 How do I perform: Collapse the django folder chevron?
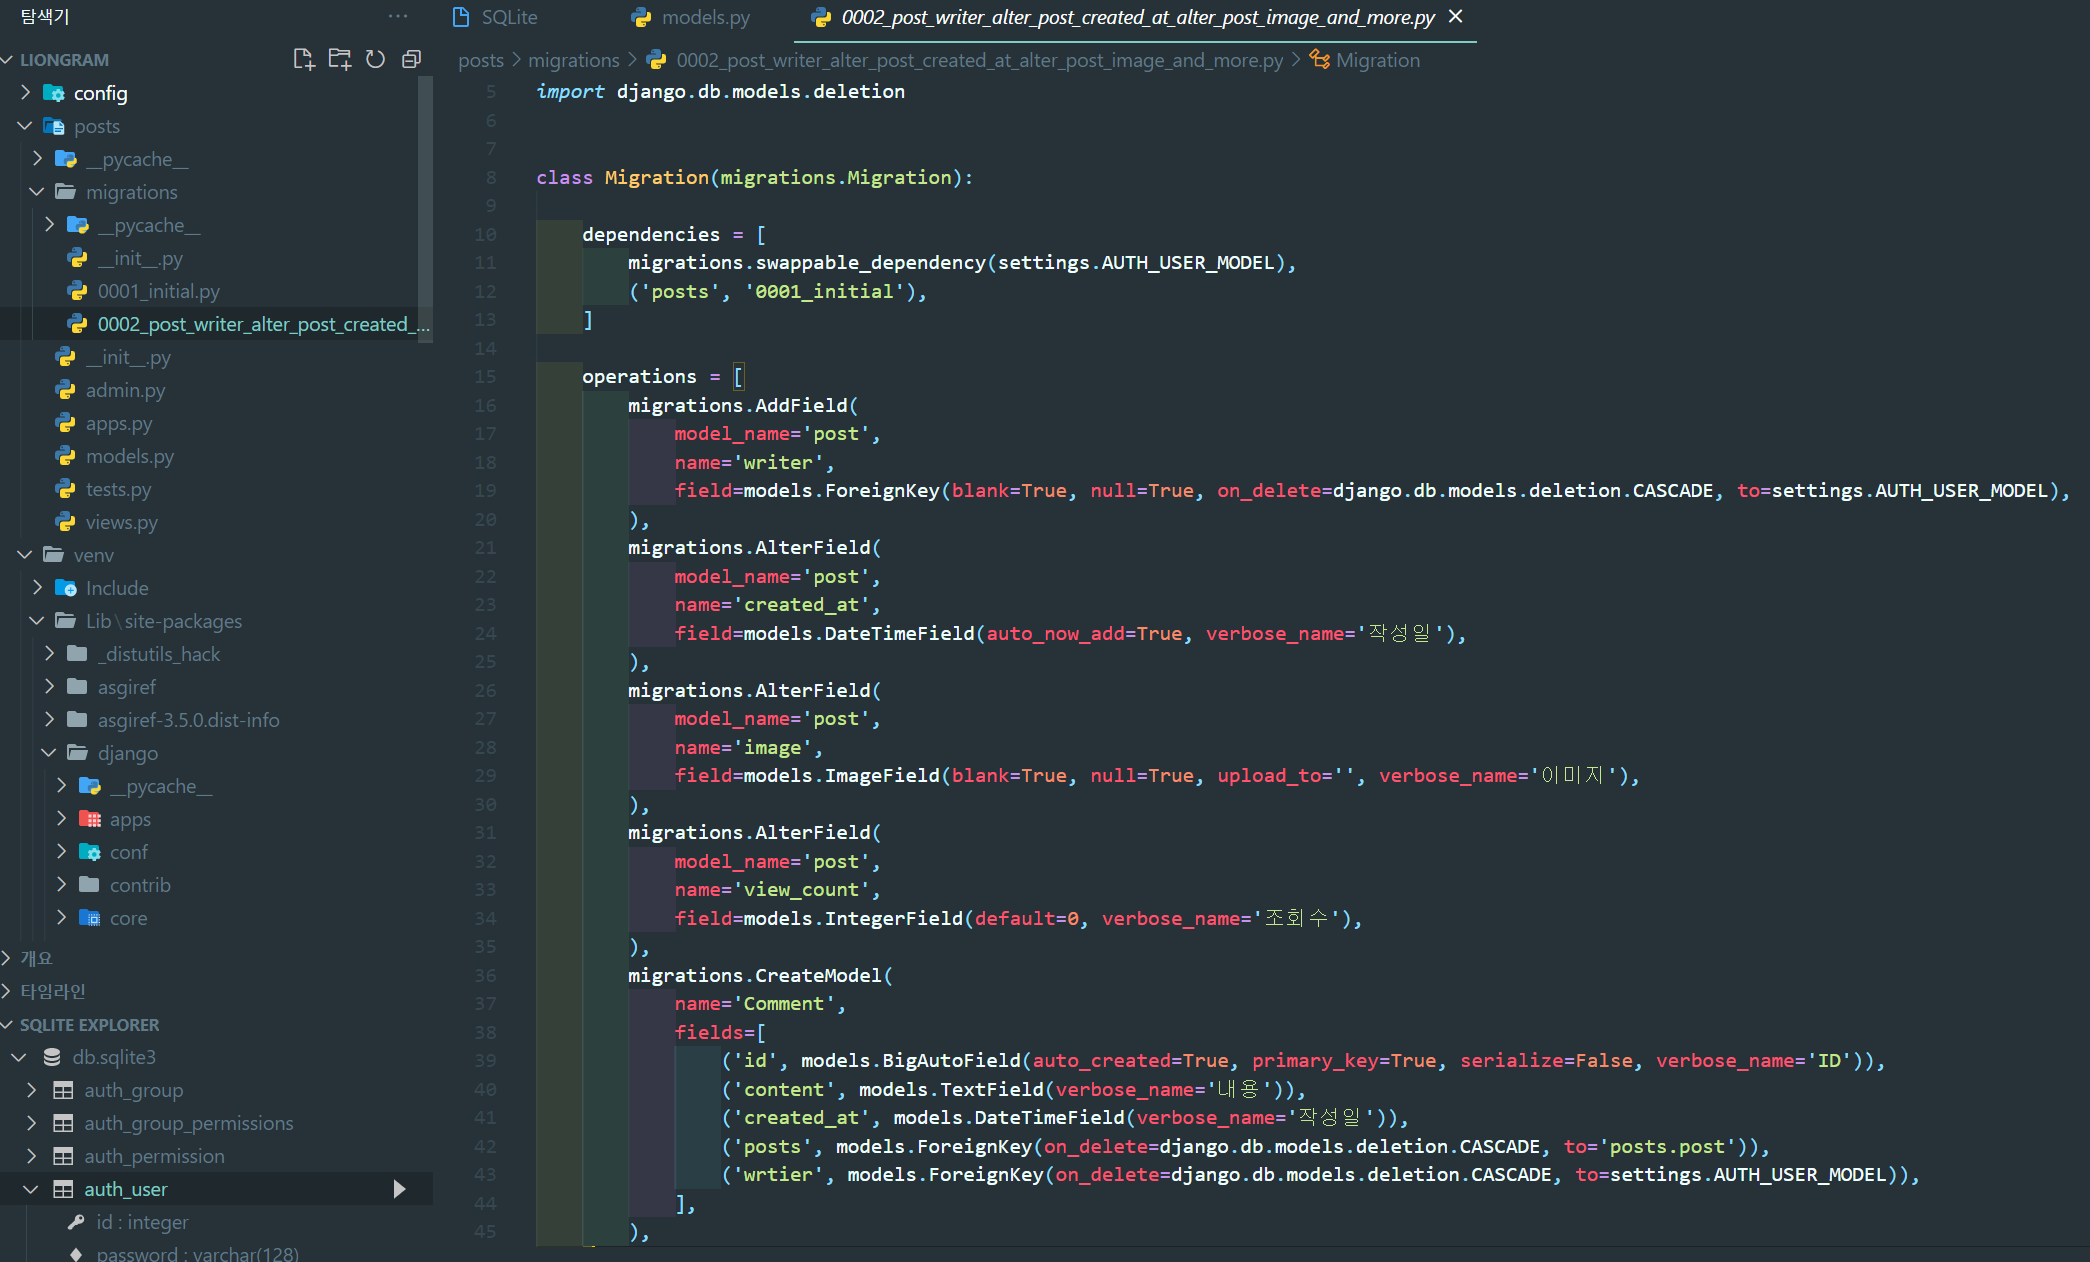[50, 753]
